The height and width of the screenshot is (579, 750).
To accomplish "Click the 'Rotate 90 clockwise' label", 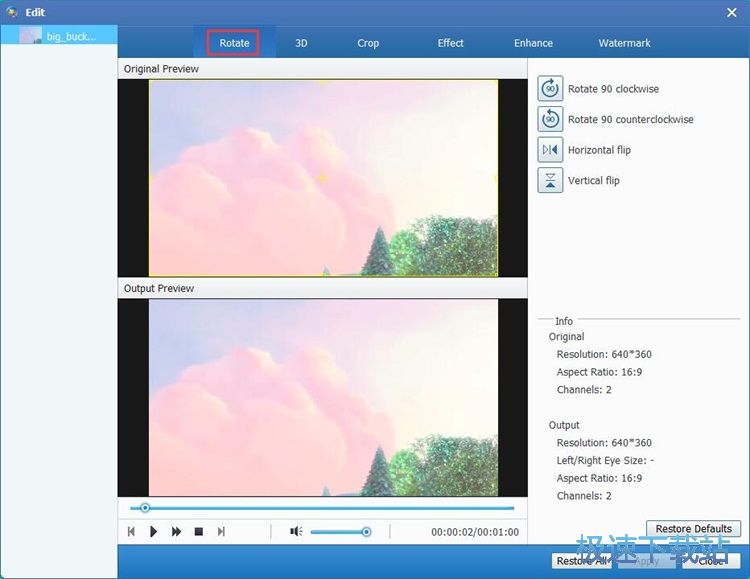I will click(613, 89).
